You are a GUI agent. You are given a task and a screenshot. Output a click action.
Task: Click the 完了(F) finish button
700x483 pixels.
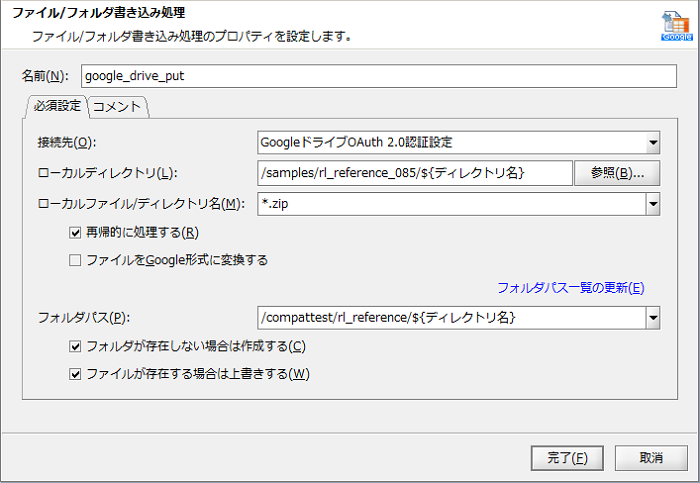pyautogui.click(x=567, y=457)
